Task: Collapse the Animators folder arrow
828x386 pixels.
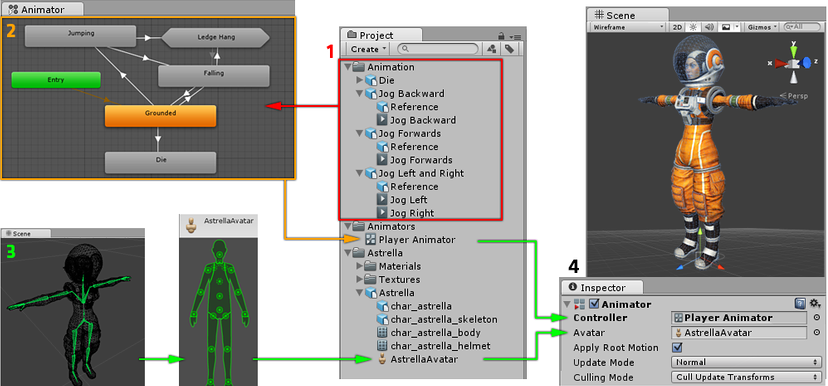Action: (347, 227)
